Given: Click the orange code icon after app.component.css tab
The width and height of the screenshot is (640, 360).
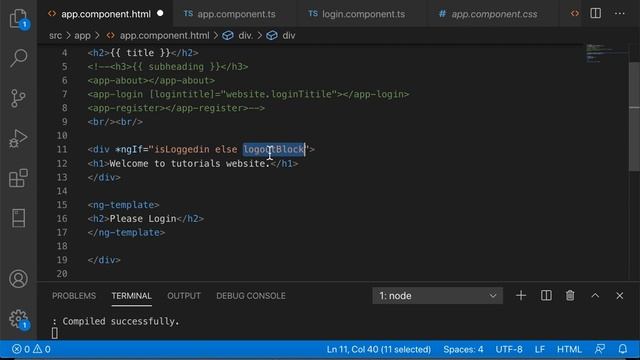Looking at the screenshot, I should tap(575, 13).
